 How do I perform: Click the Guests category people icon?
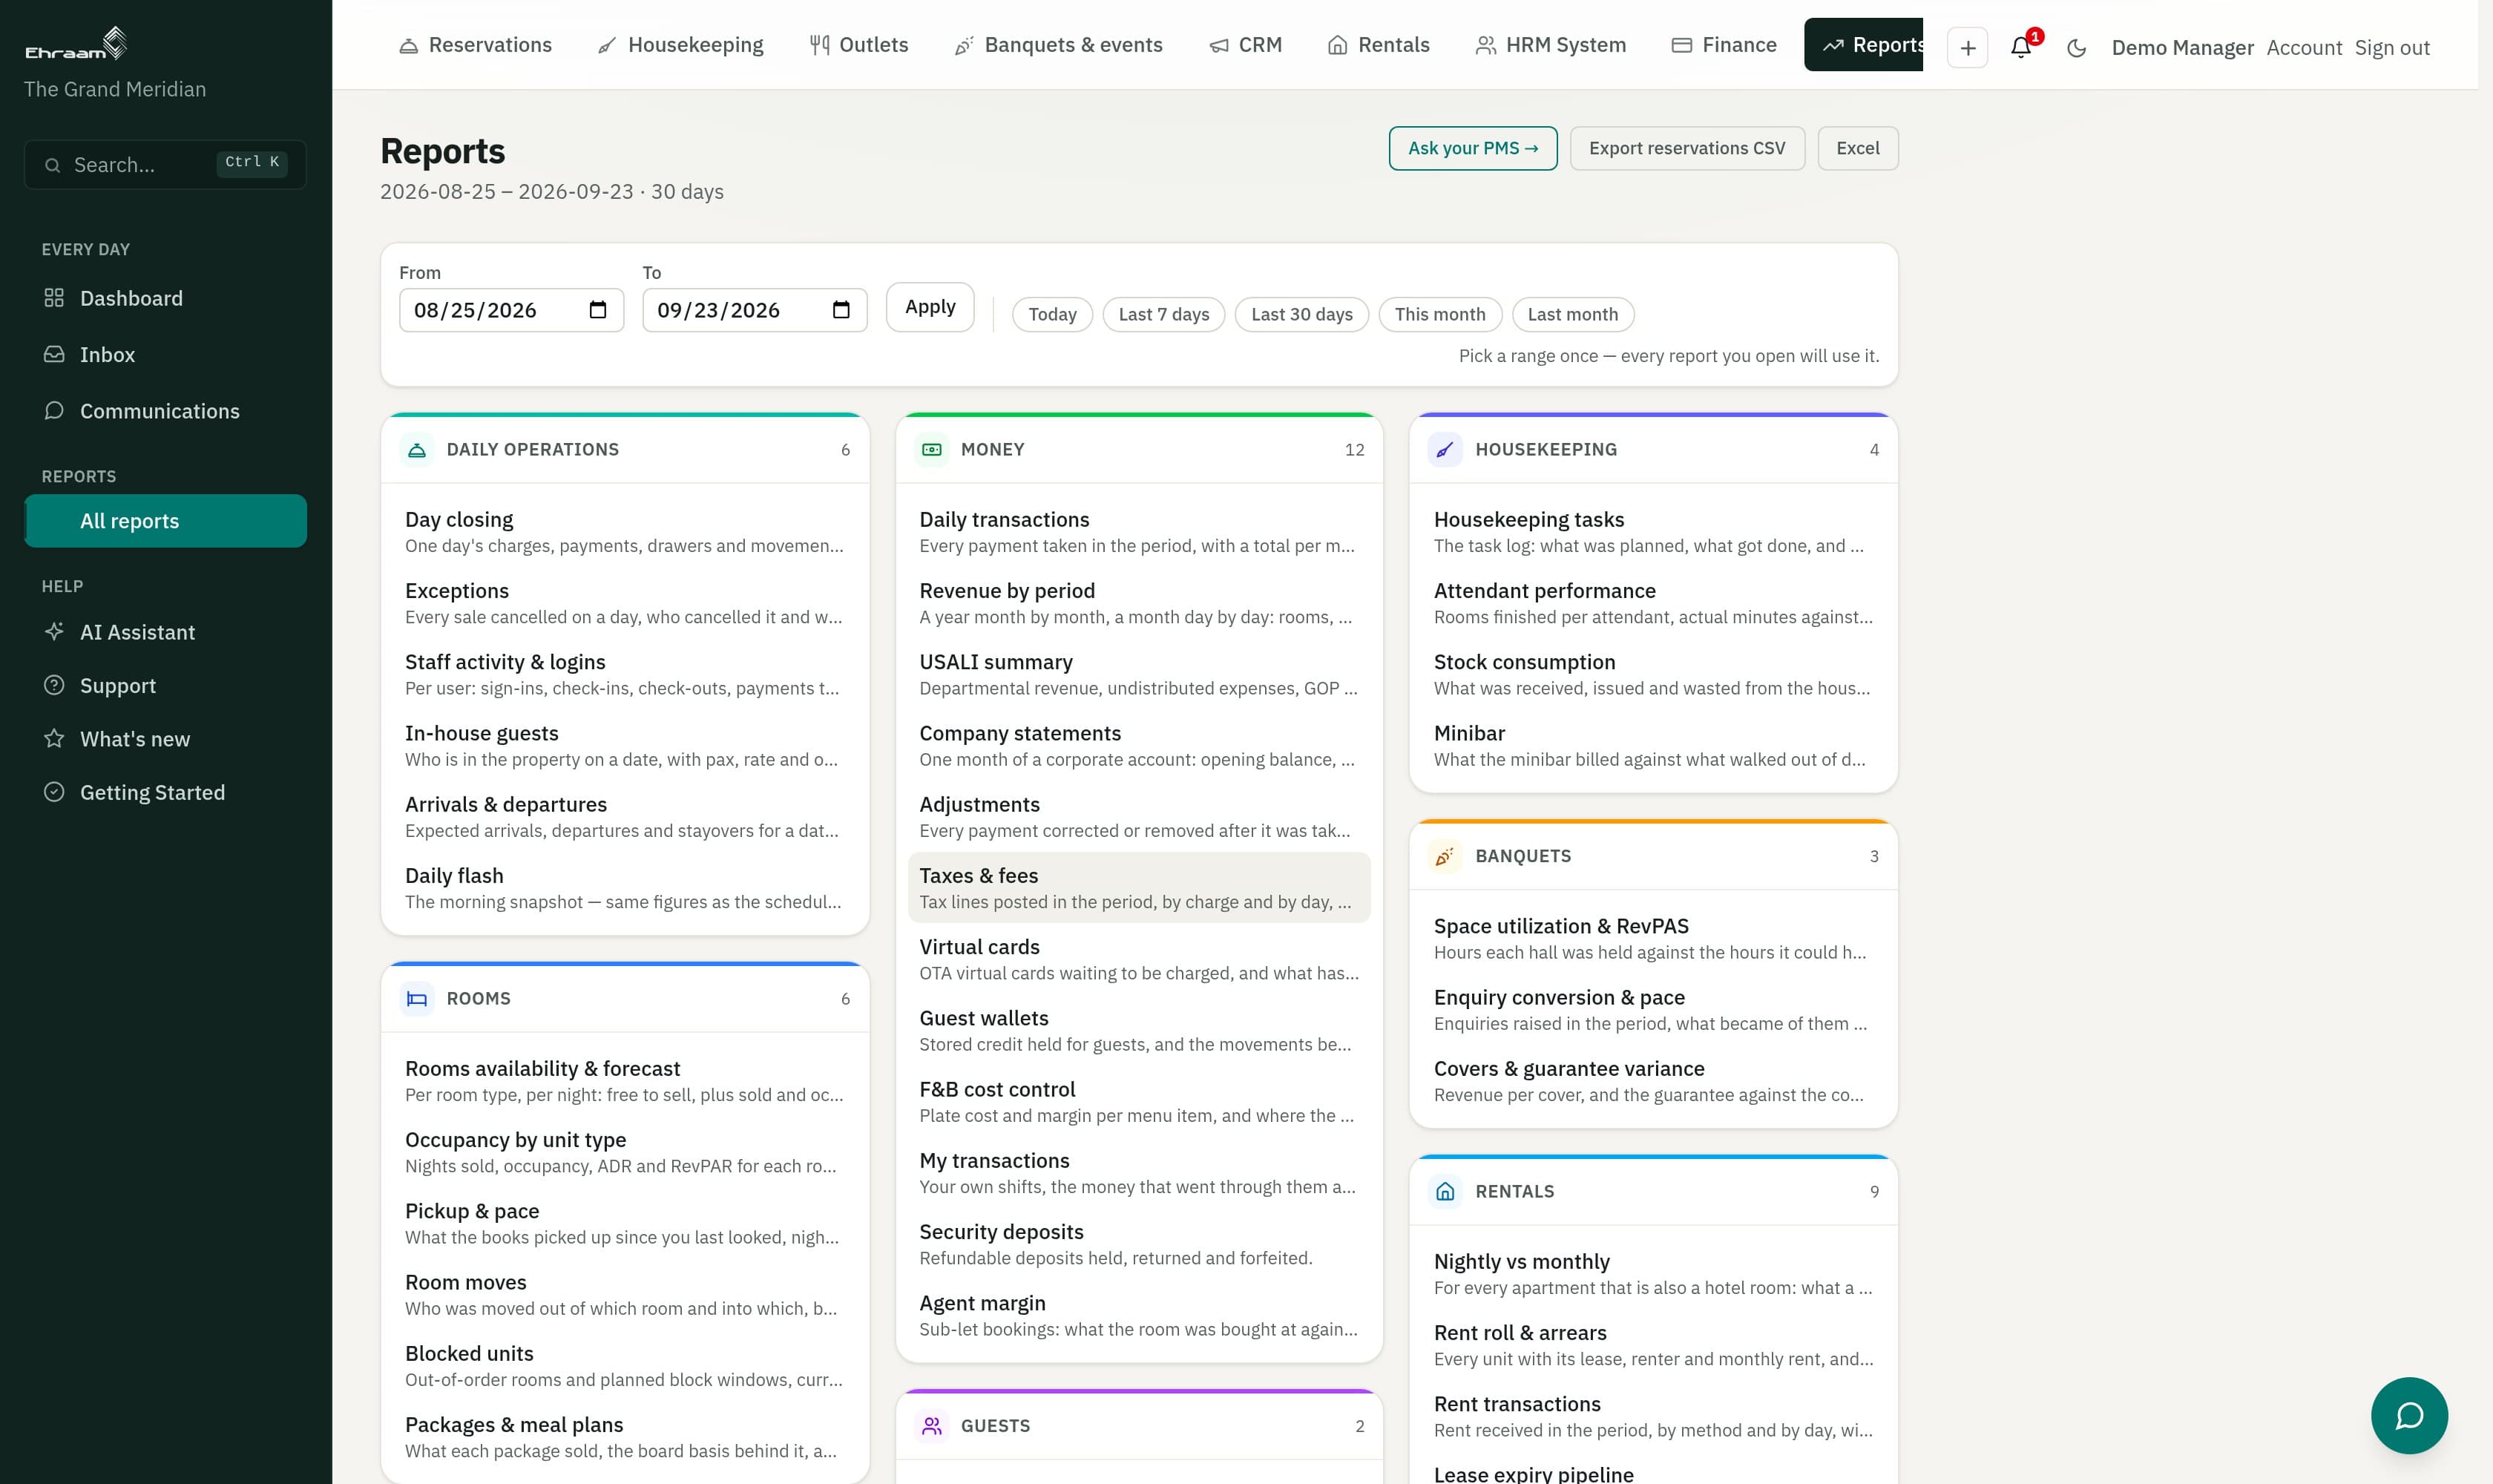(x=931, y=1426)
